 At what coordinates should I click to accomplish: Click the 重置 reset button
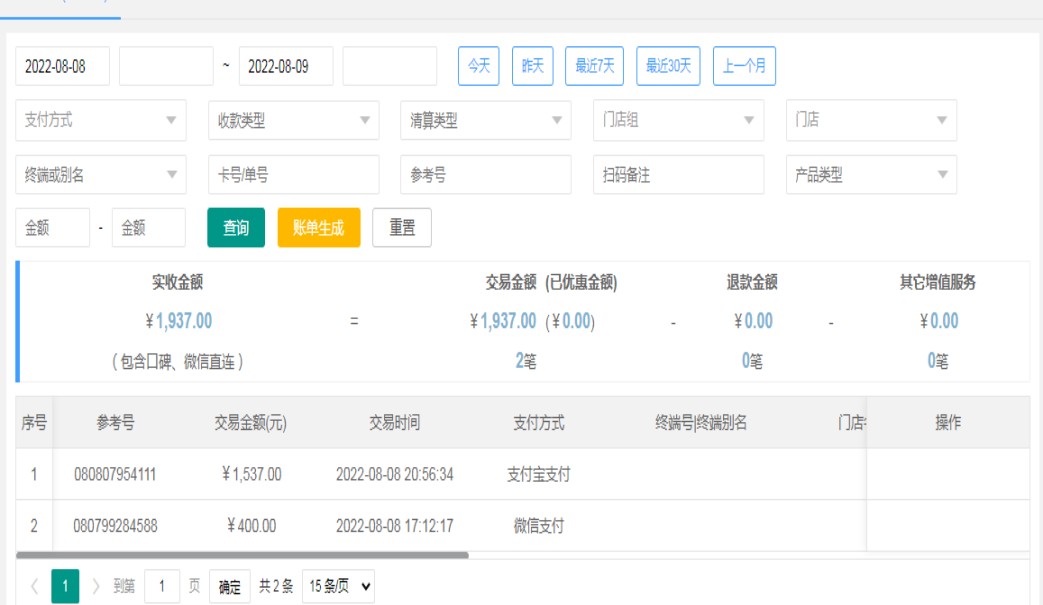tap(402, 228)
